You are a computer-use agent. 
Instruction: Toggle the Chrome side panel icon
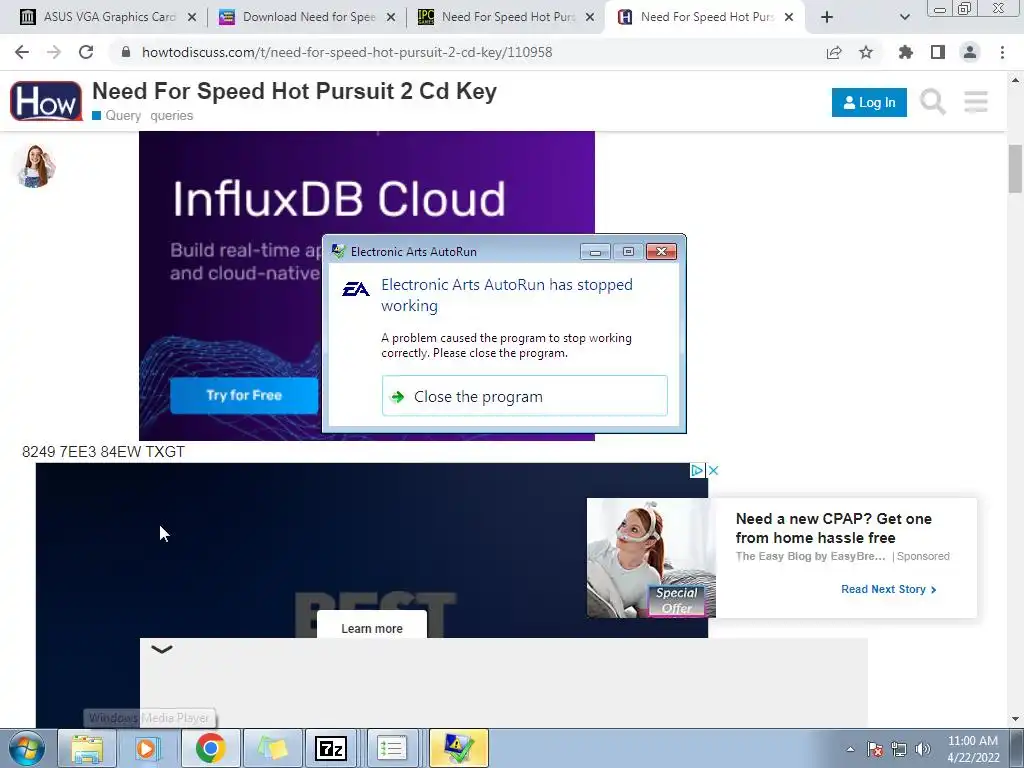[x=938, y=52]
